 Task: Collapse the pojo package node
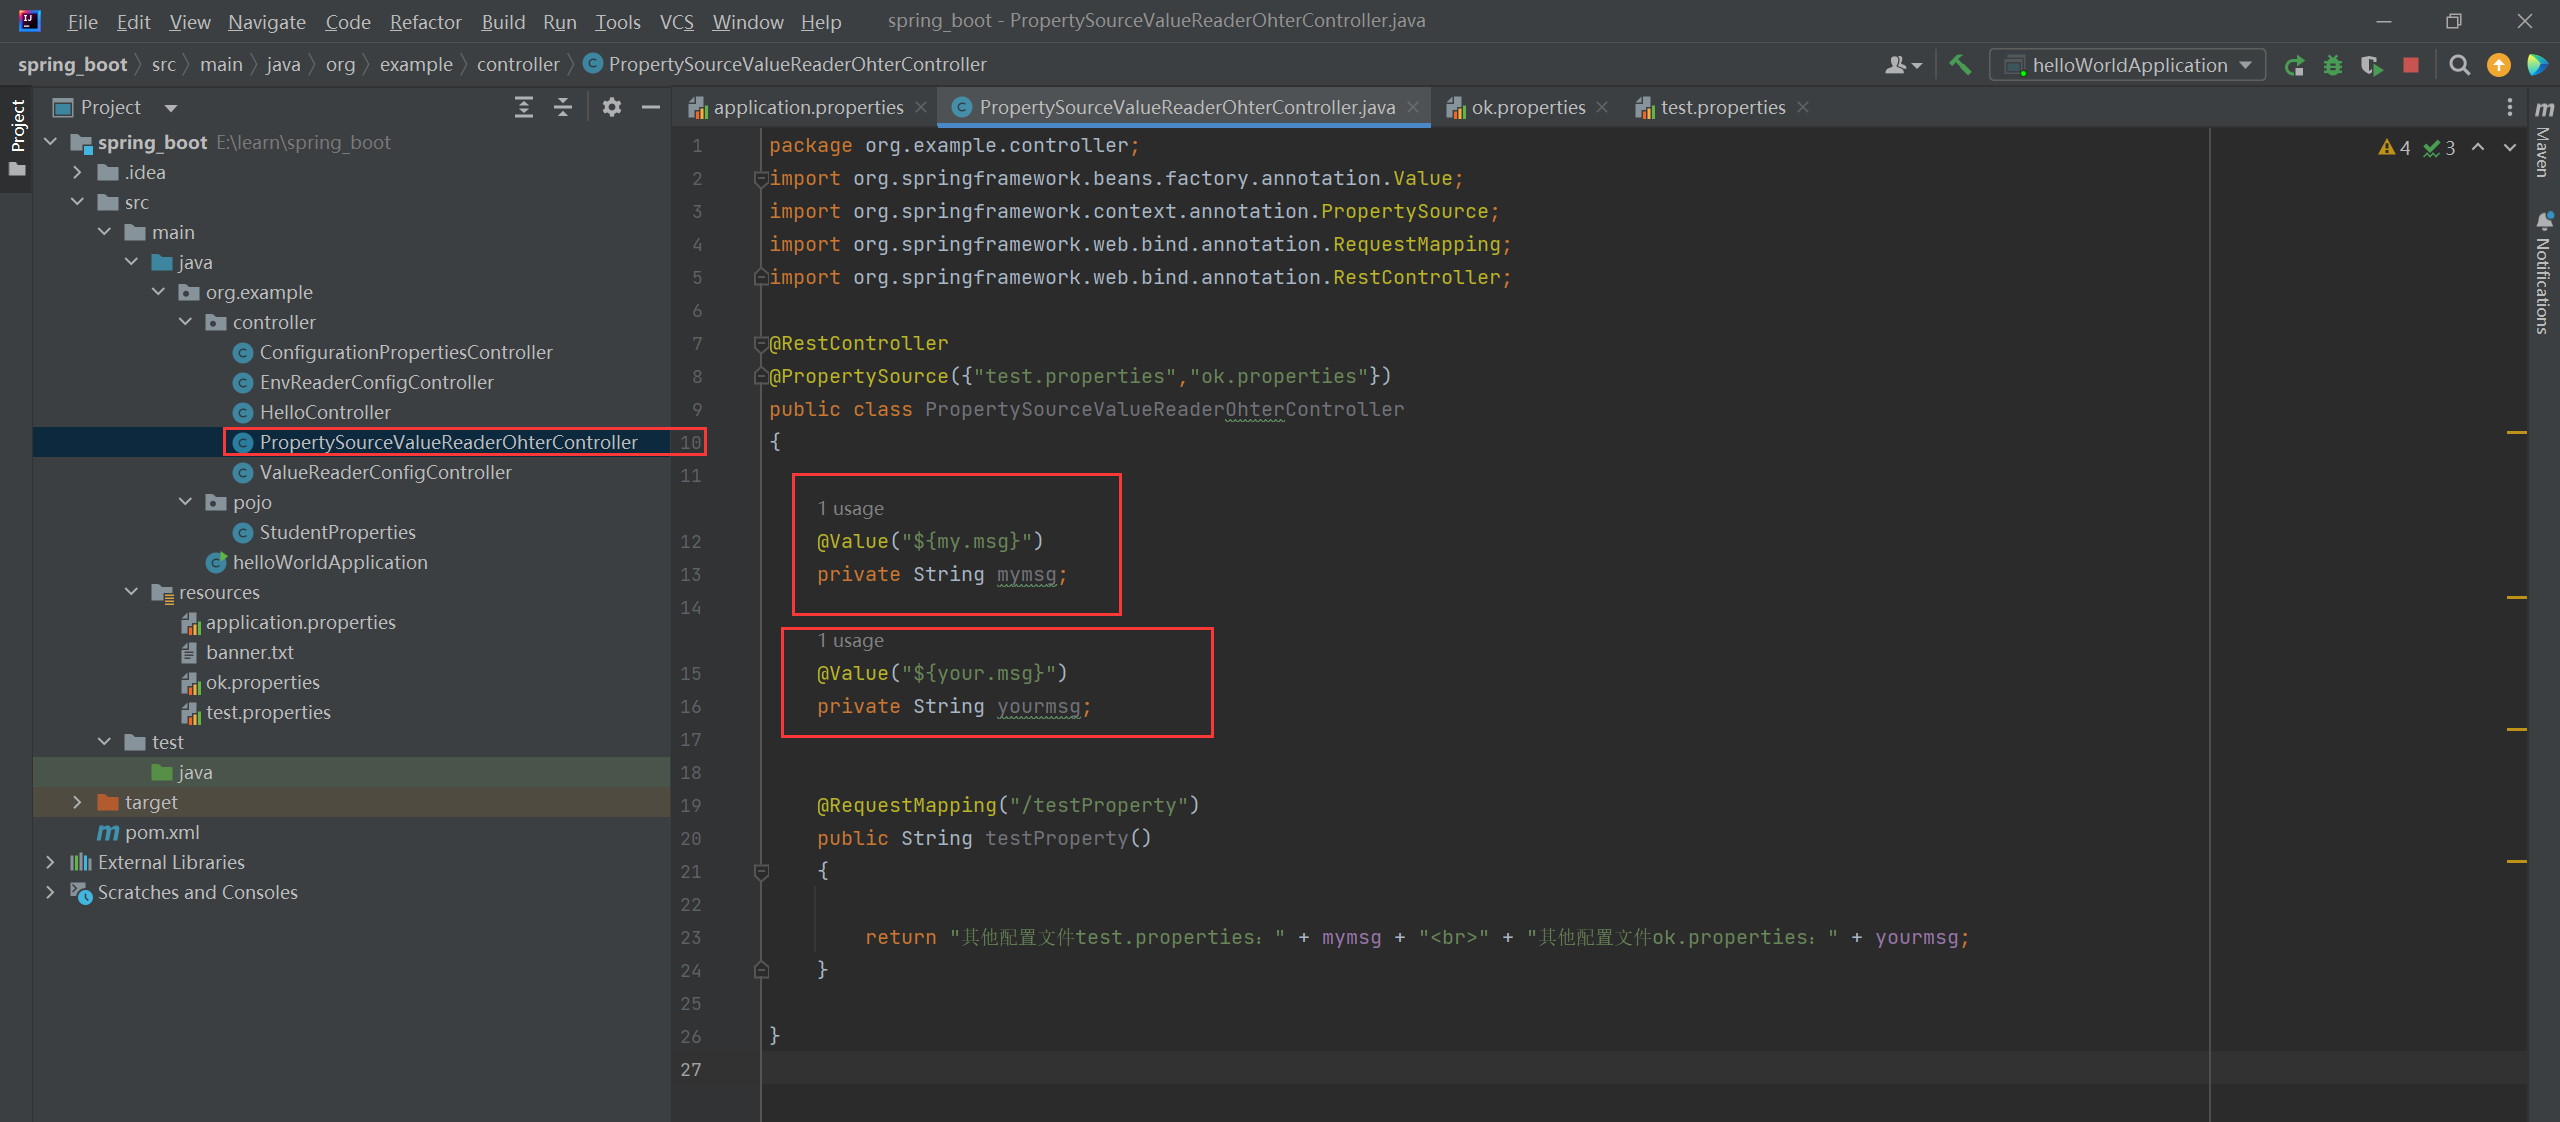click(185, 502)
